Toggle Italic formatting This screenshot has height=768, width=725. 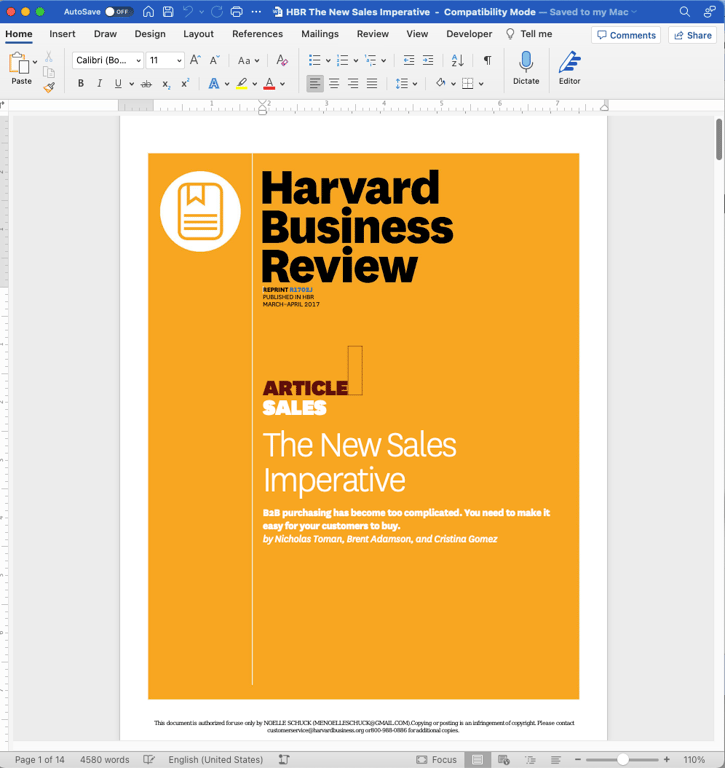click(x=99, y=83)
